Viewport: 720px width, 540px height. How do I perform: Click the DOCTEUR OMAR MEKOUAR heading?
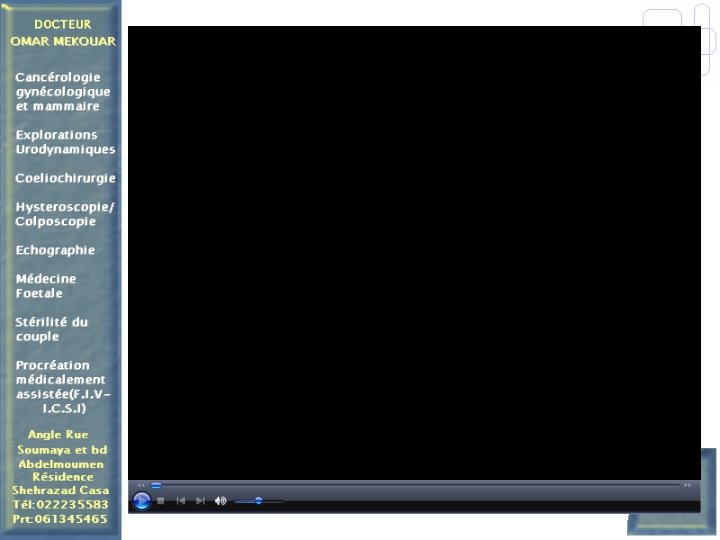click(x=63, y=33)
